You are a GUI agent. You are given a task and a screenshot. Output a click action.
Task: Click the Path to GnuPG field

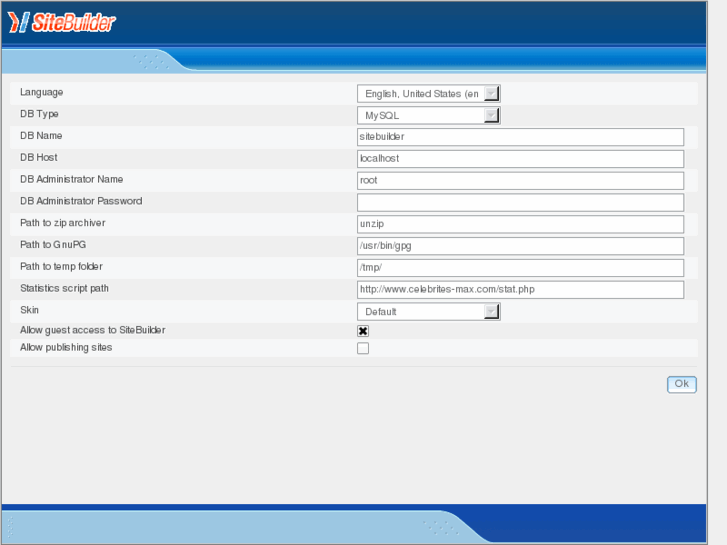(520, 246)
